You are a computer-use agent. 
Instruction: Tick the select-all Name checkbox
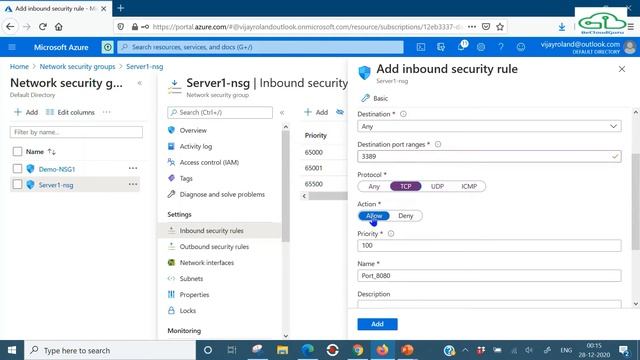point(17,151)
